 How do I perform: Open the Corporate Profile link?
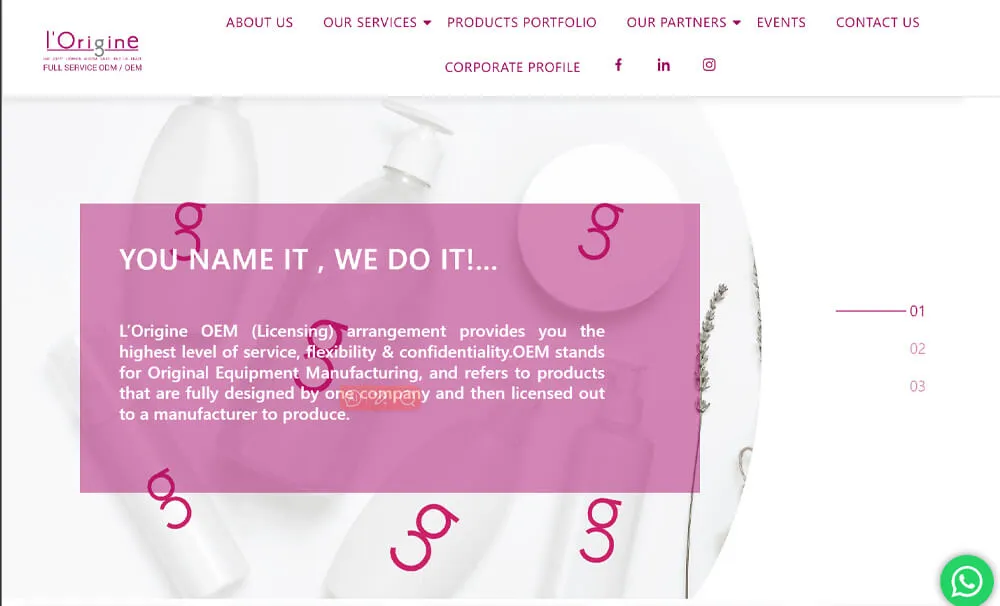click(512, 67)
